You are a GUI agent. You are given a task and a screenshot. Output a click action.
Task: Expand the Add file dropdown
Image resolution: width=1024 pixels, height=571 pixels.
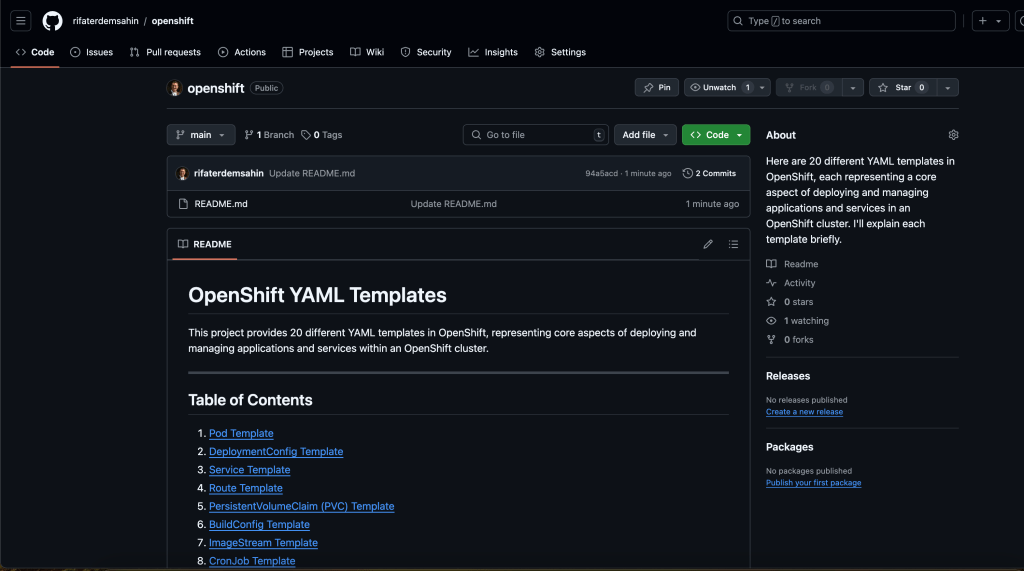click(645, 135)
